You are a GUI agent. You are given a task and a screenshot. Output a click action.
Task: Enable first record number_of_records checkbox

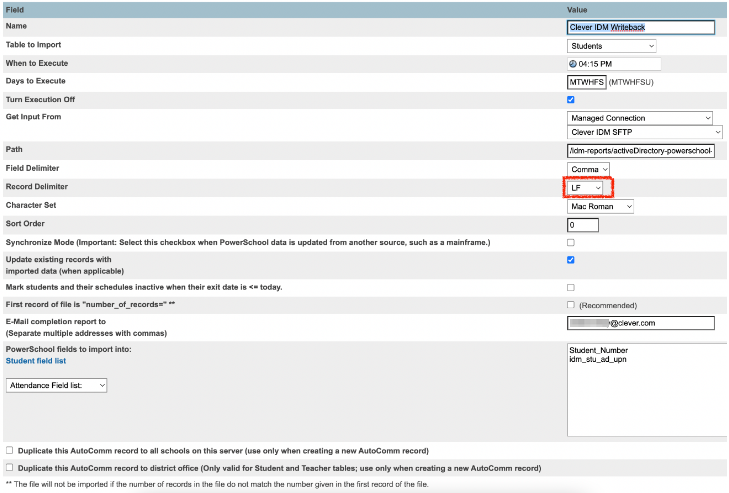571,305
